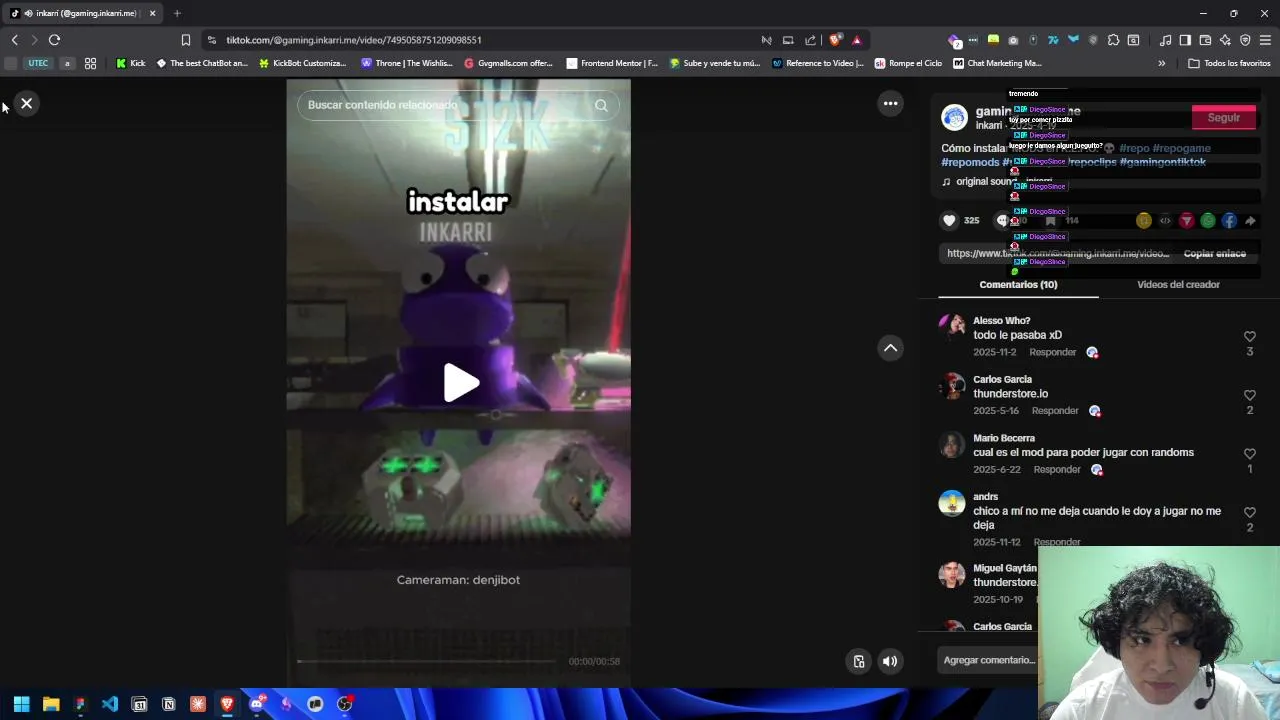Launch Visual Studio Code from the taskbar
Image resolution: width=1280 pixels, height=720 pixels.
click(x=110, y=704)
